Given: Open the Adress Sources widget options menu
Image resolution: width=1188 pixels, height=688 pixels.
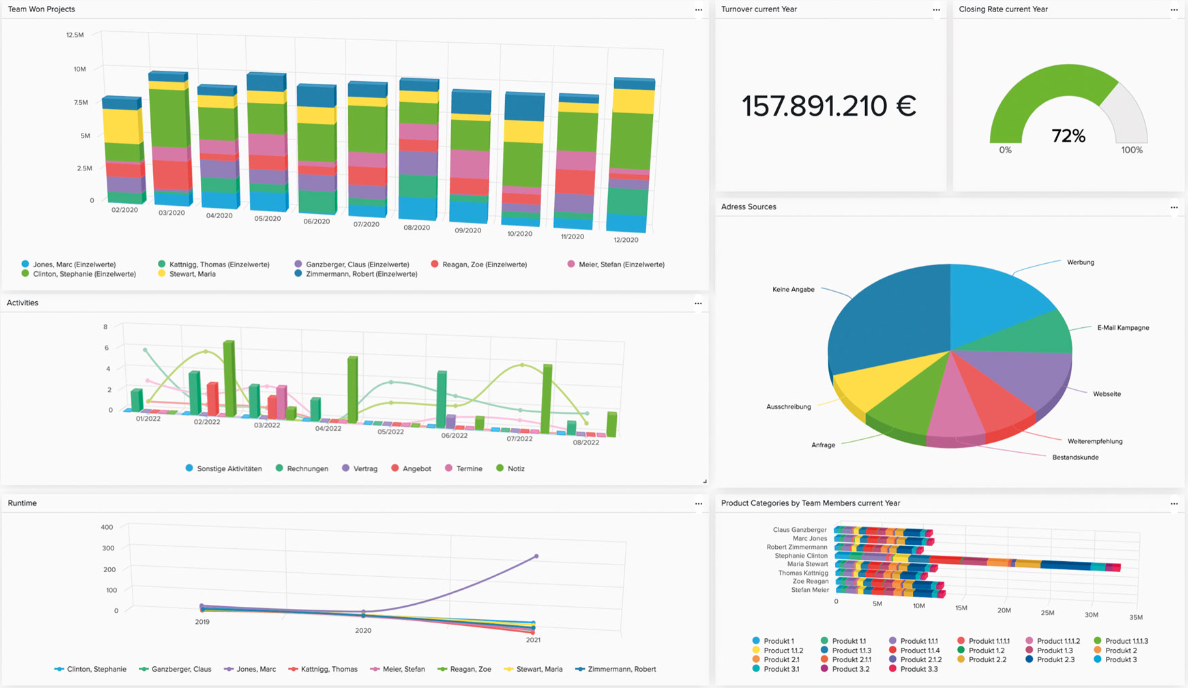Looking at the screenshot, I should coord(1174,208).
